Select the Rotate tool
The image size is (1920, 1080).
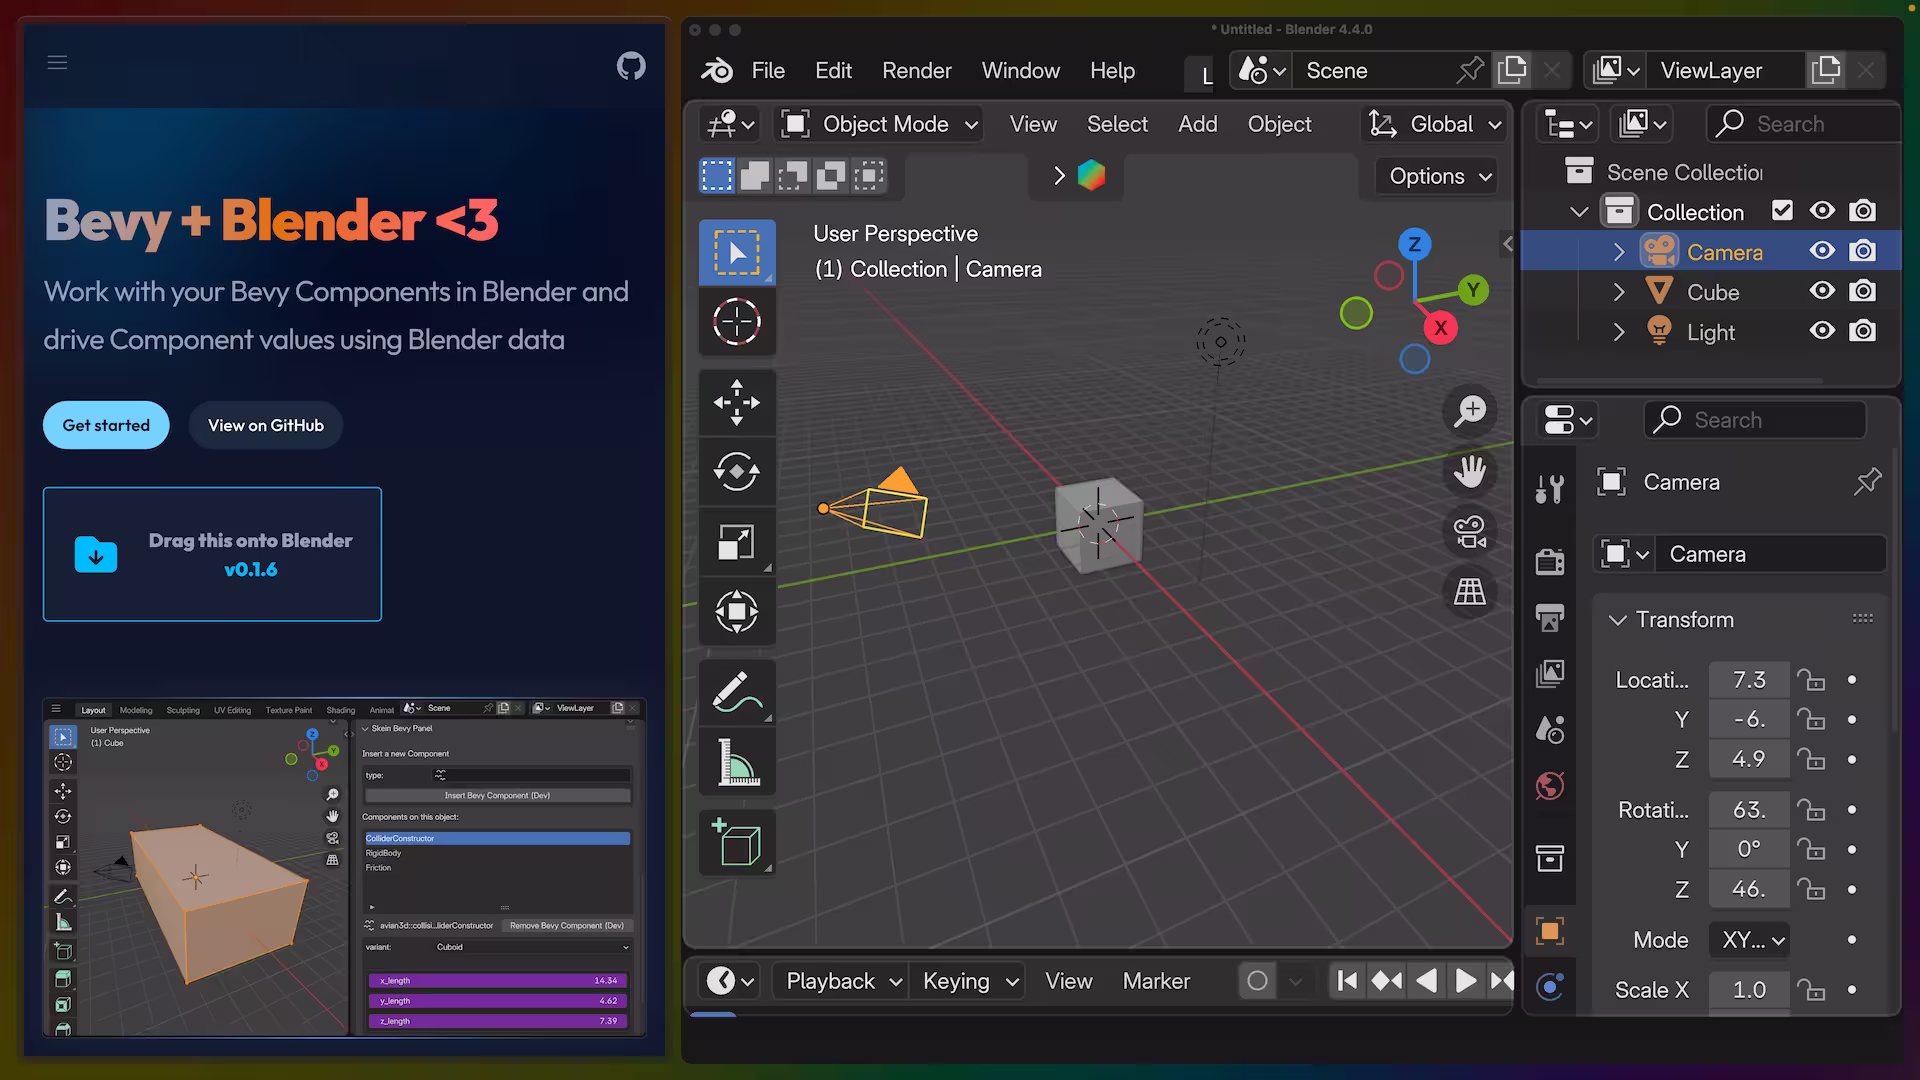[737, 471]
